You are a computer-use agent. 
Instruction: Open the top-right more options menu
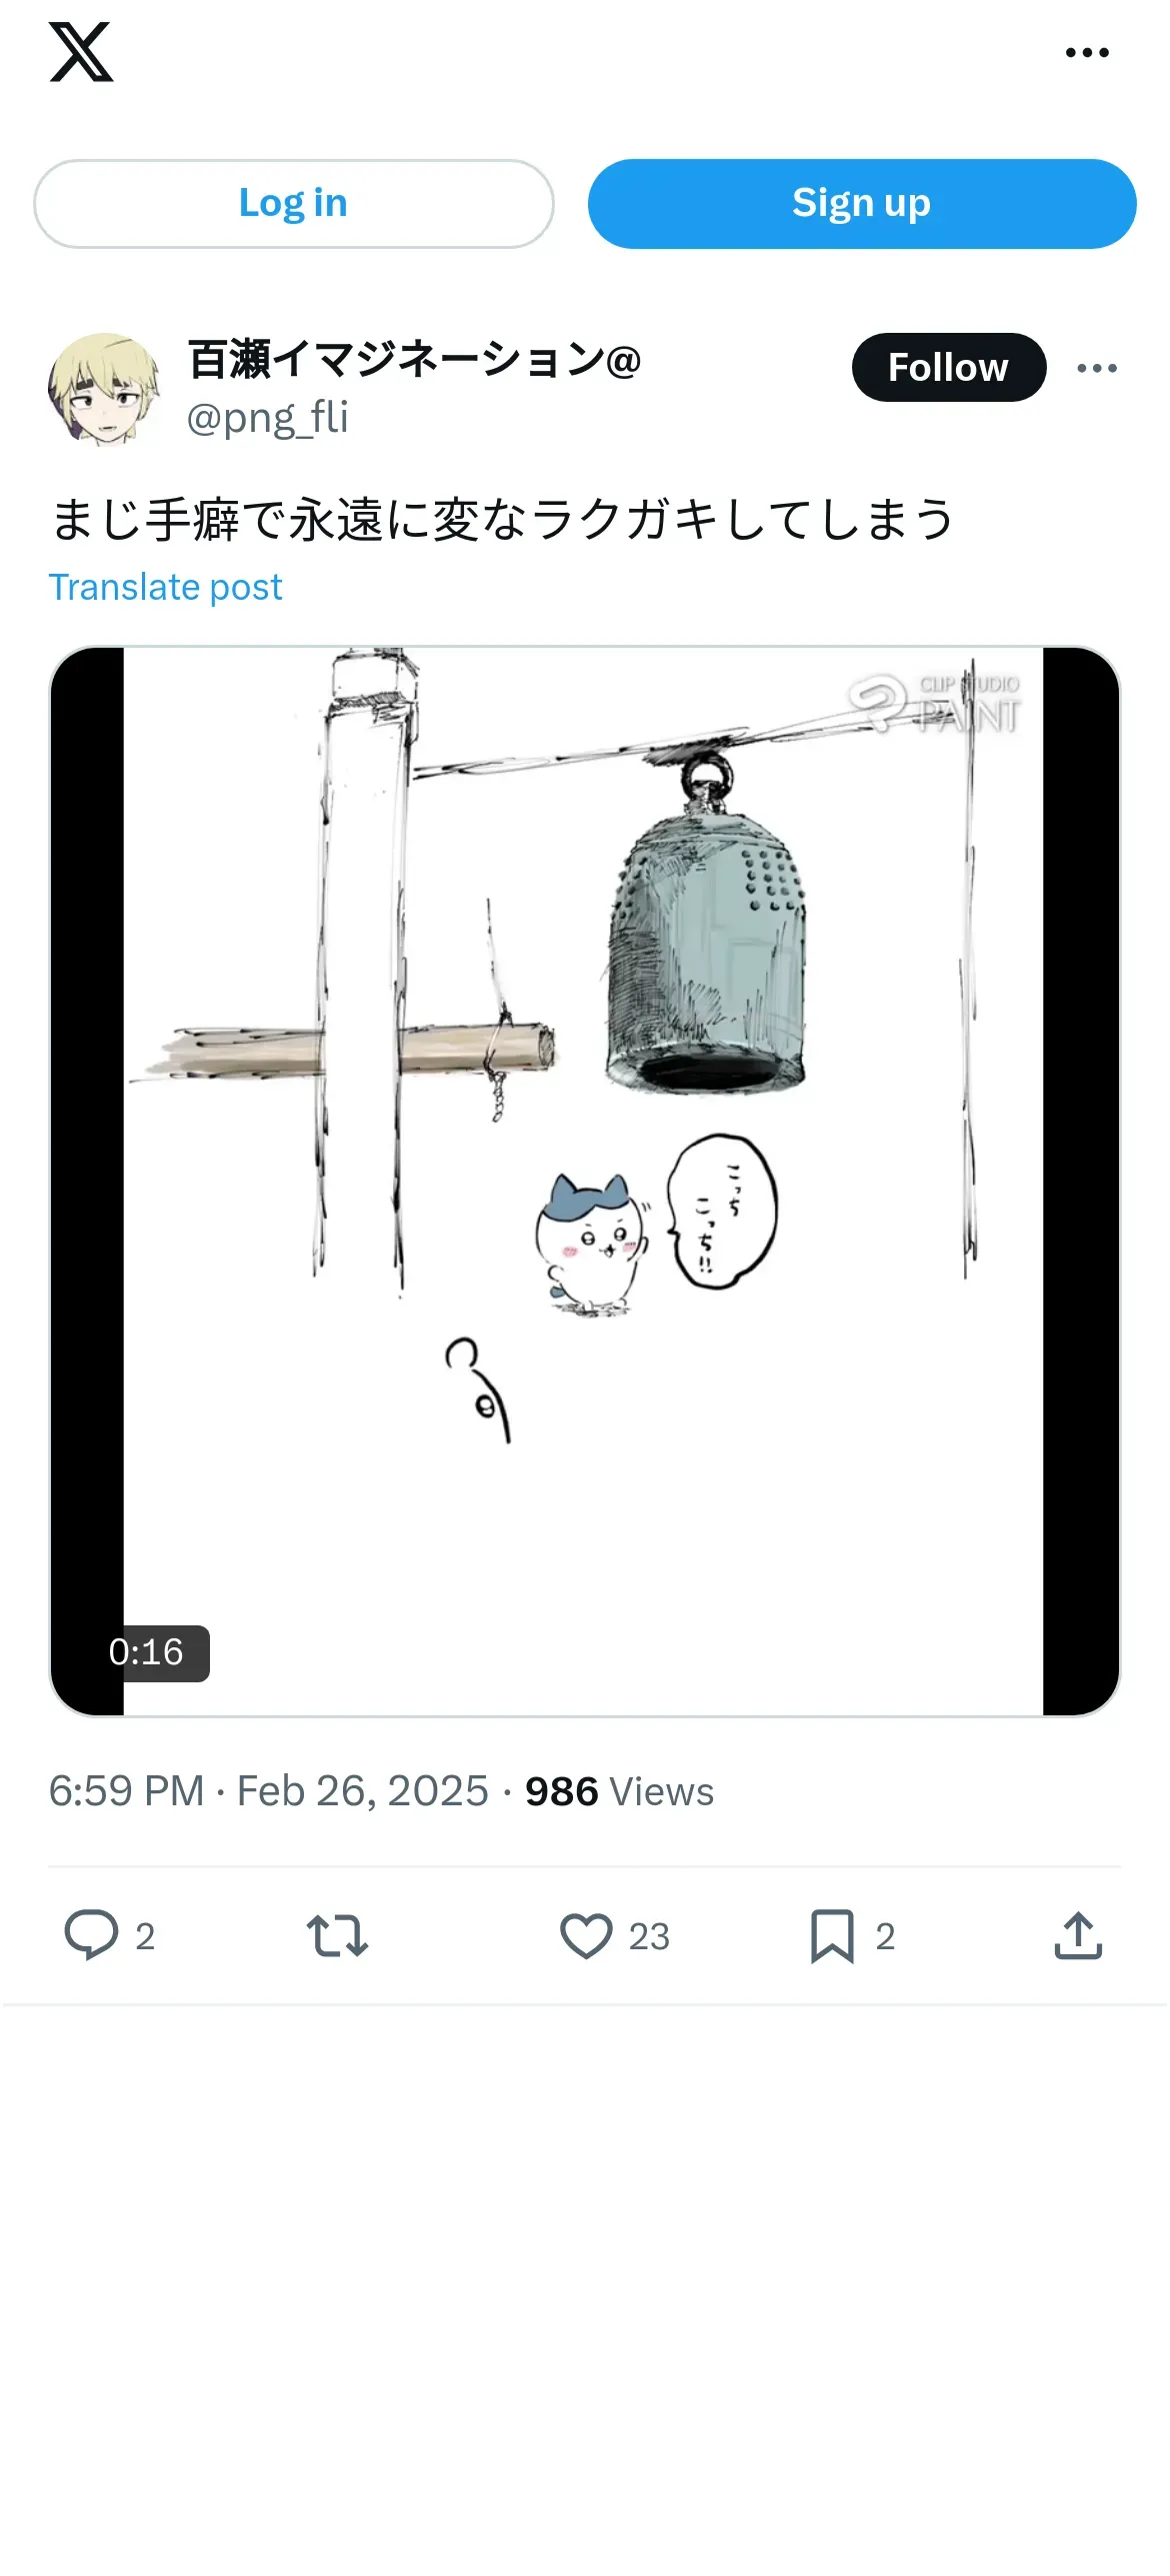point(1087,53)
